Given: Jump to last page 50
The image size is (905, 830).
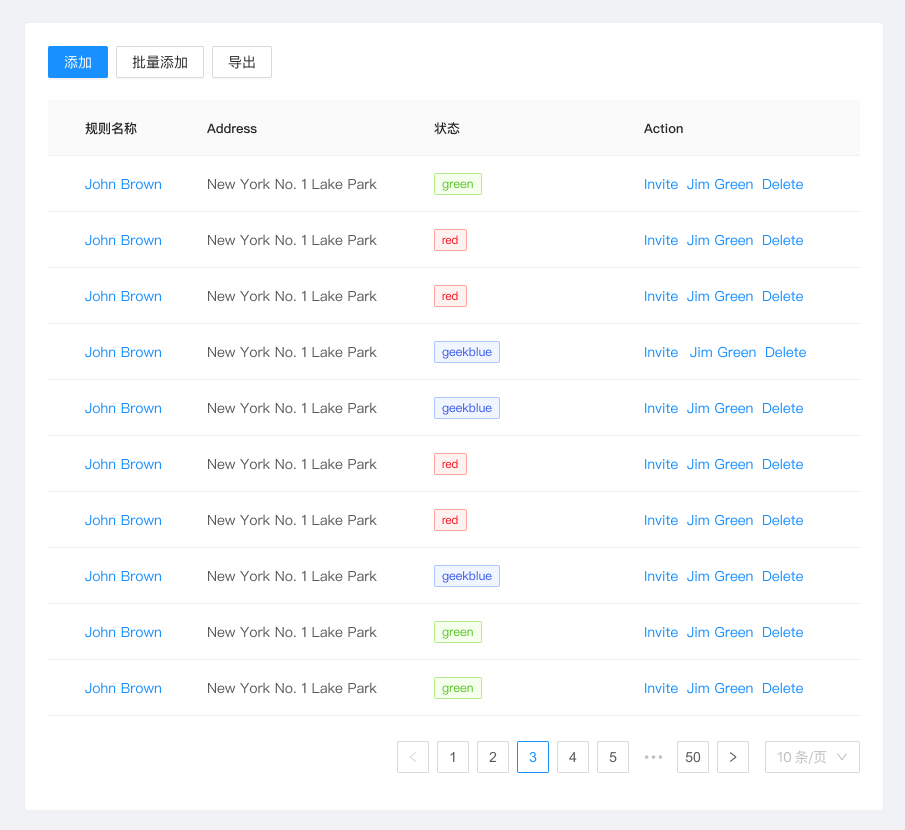Looking at the screenshot, I should tap(693, 757).
